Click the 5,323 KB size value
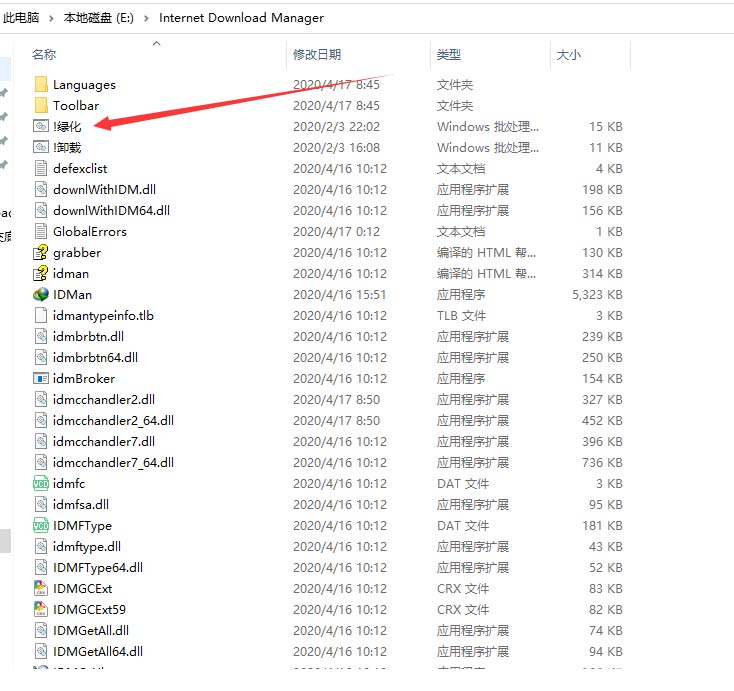Screen dimensions: 734x691 [x=597, y=294]
